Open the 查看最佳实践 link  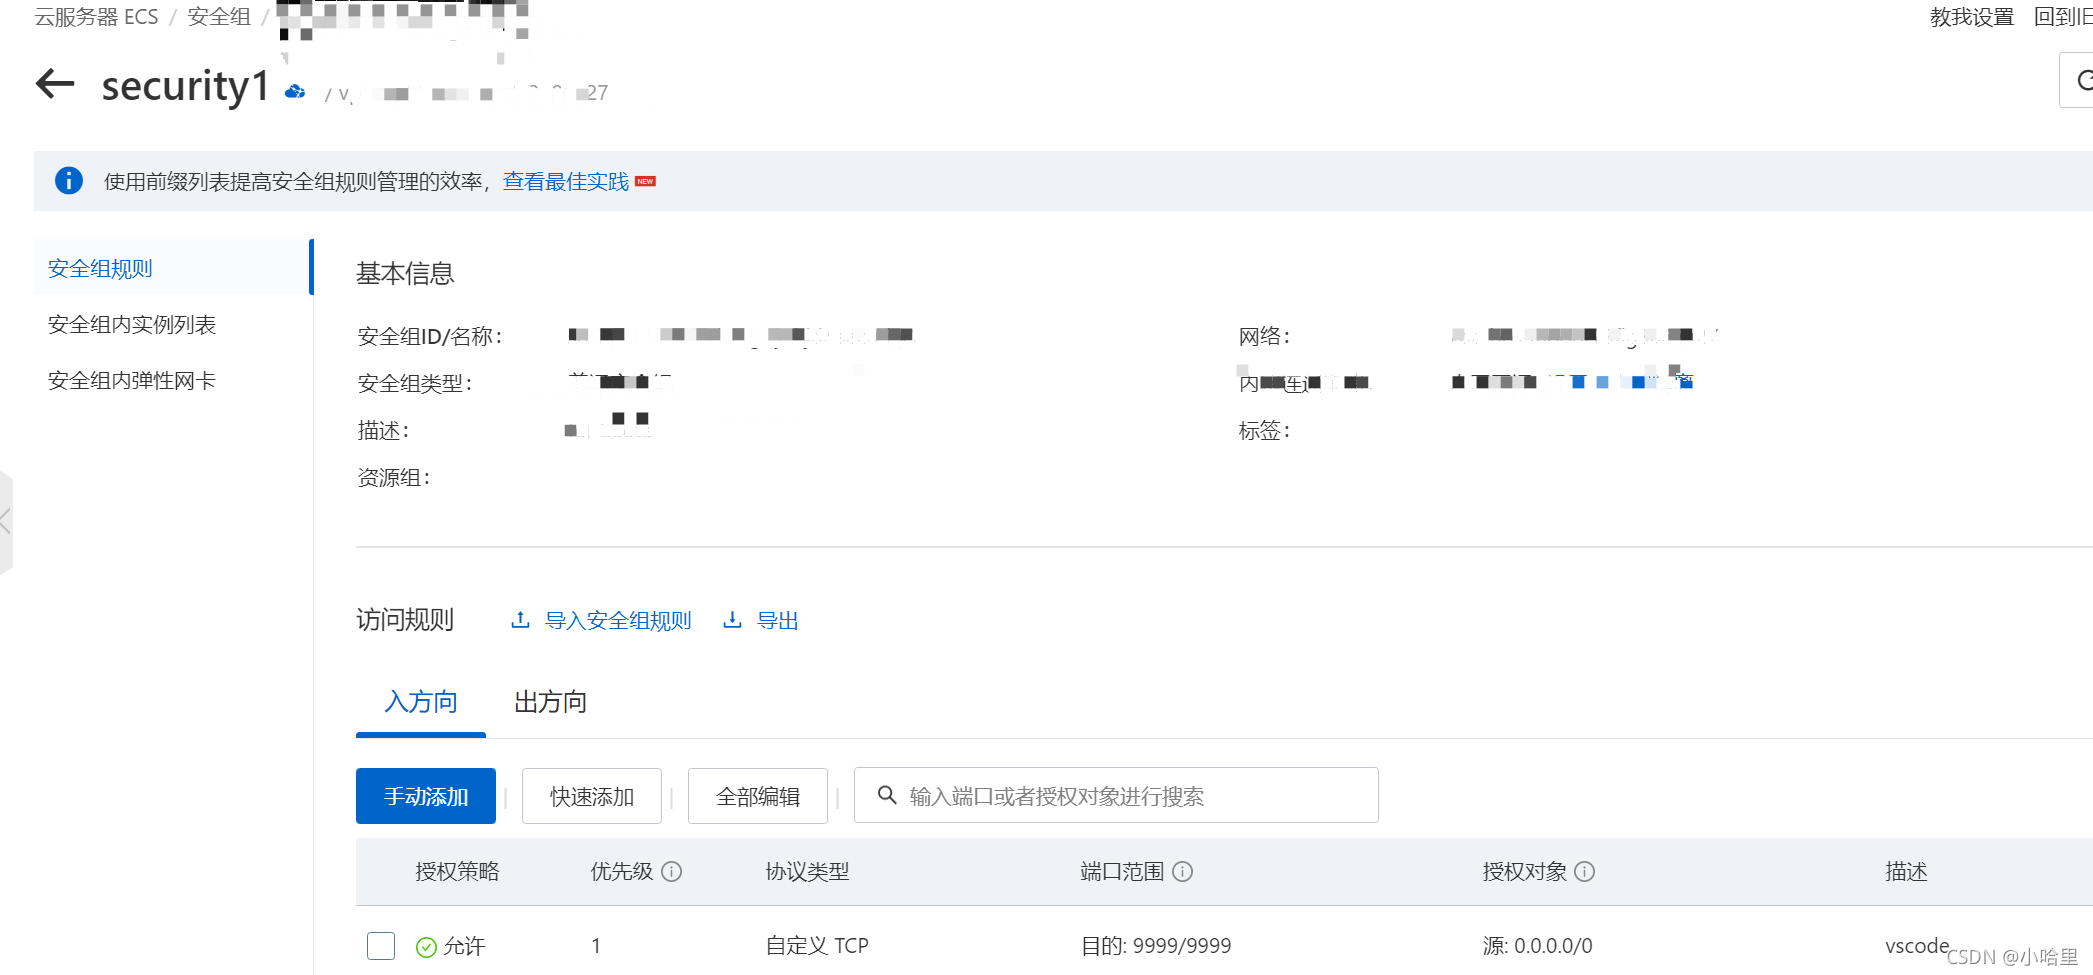click(x=566, y=181)
